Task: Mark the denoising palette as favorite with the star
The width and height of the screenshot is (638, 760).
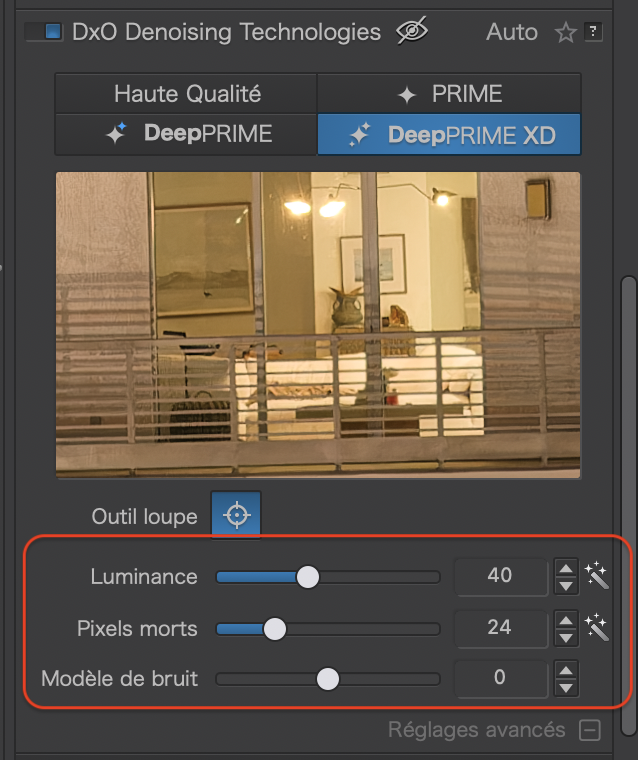Action: point(565,33)
